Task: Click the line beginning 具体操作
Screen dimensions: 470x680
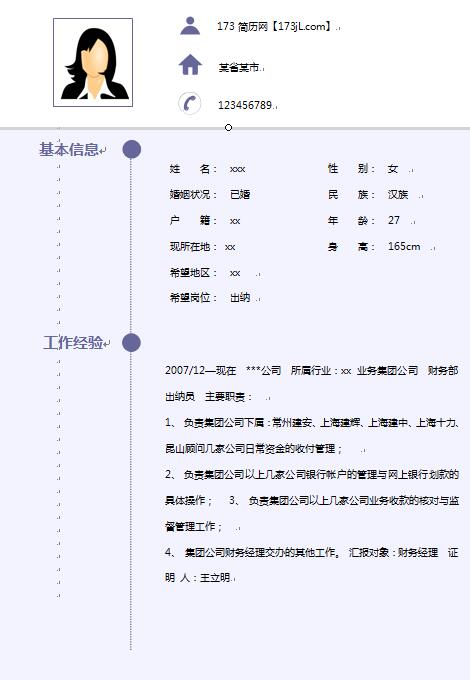Action: point(312,500)
